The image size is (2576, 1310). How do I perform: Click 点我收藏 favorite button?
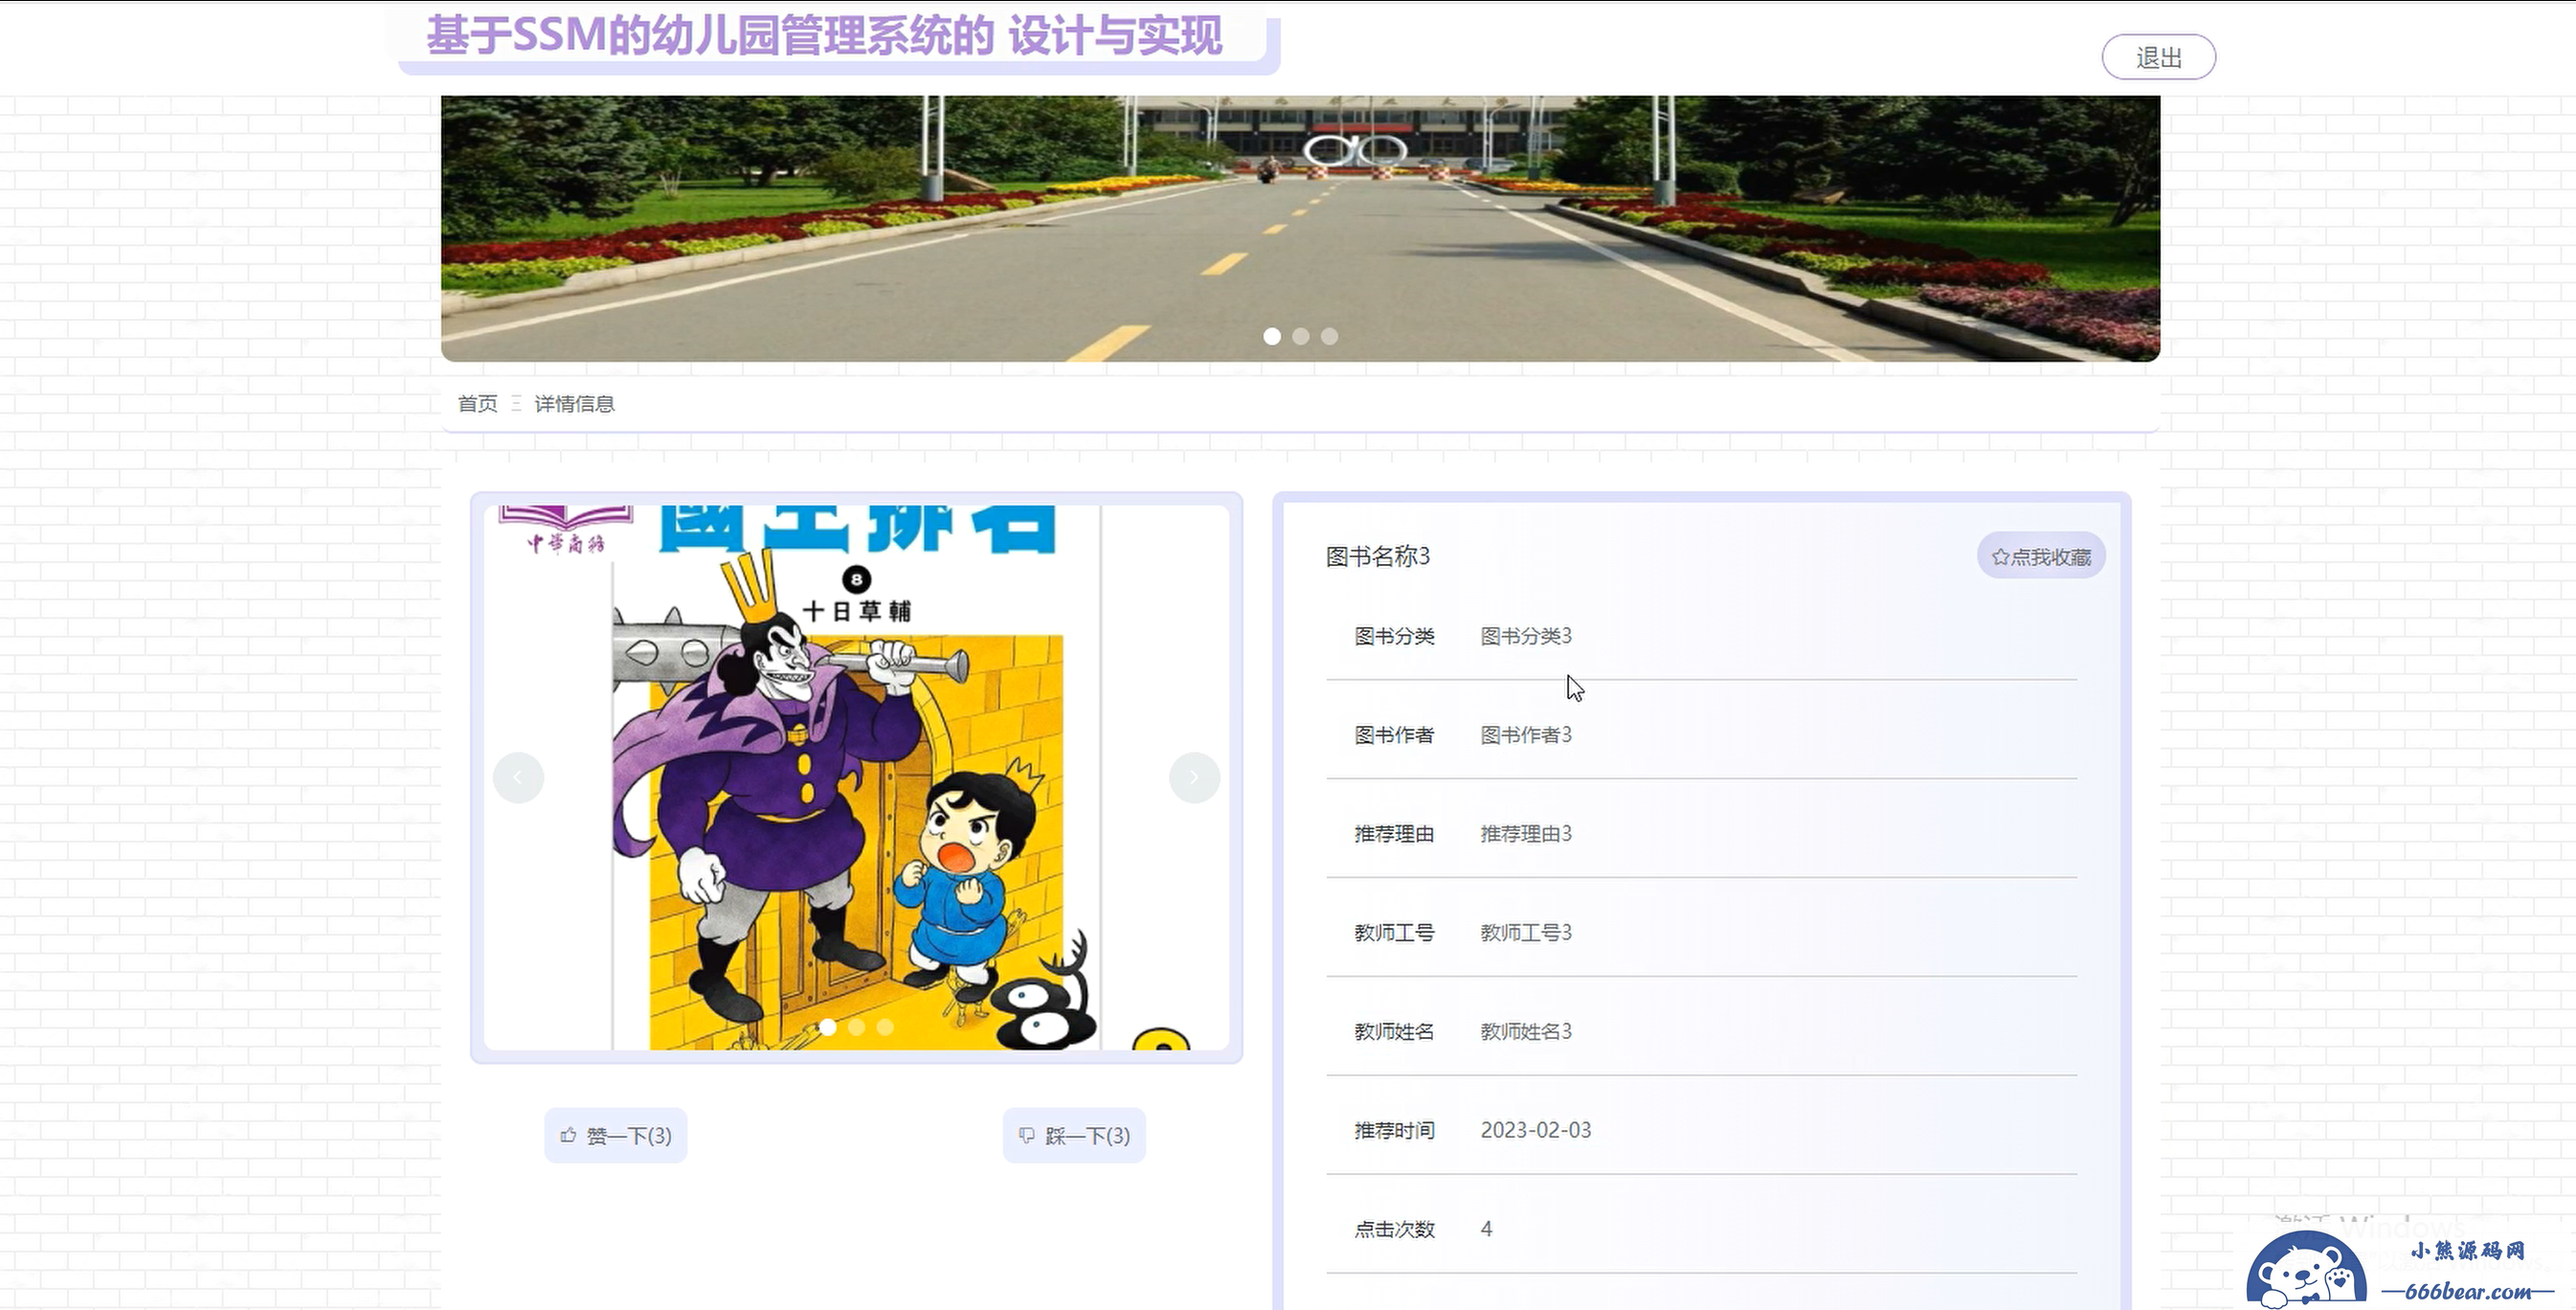click(x=2041, y=556)
